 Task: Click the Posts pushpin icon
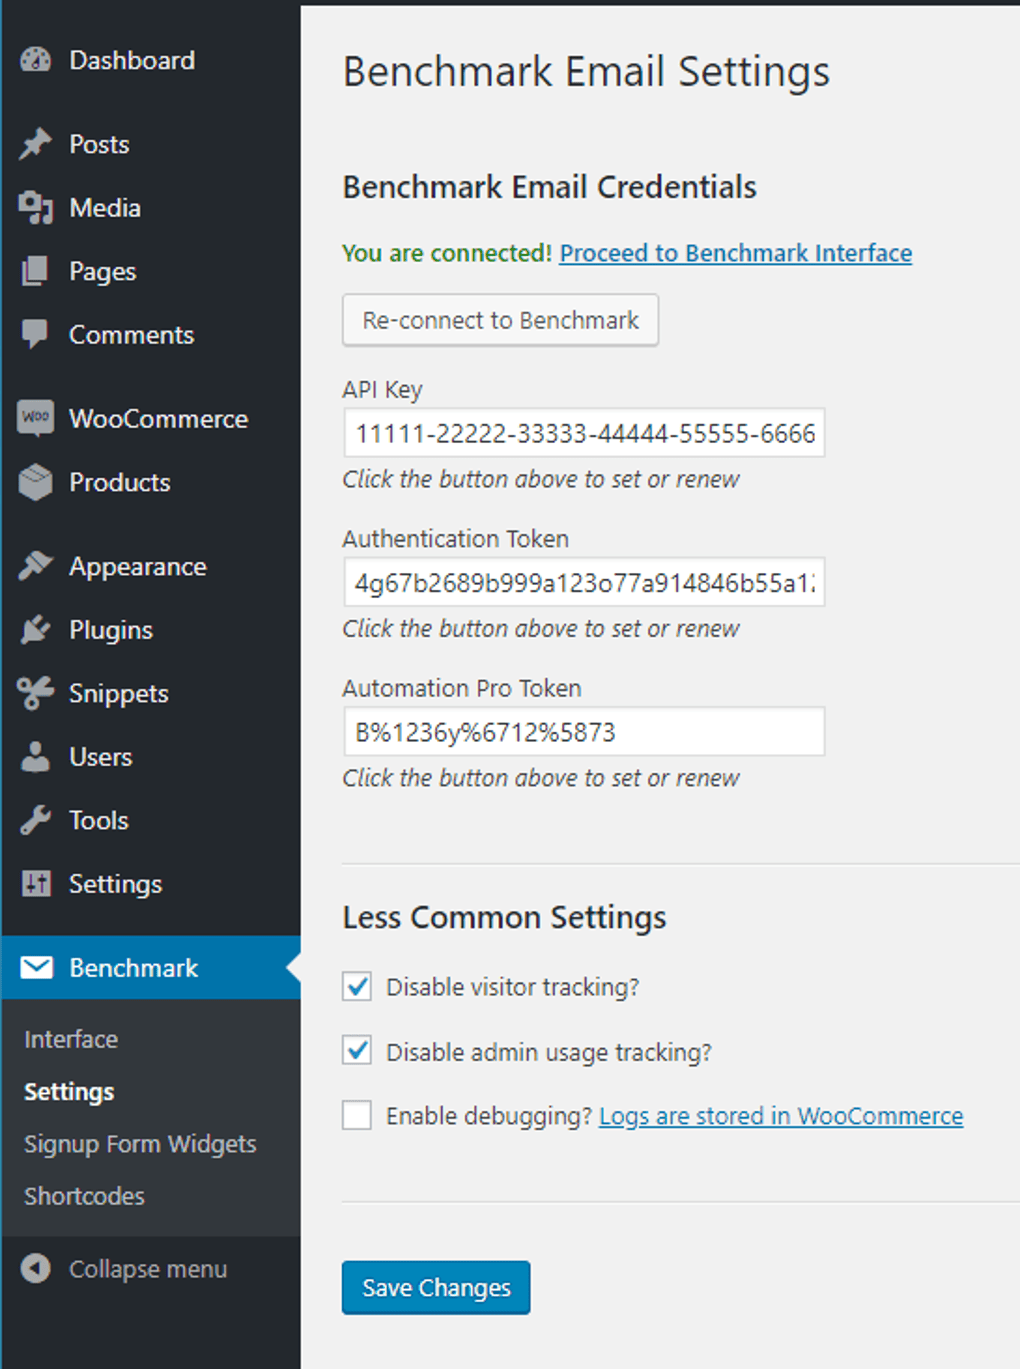tap(36, 144)
